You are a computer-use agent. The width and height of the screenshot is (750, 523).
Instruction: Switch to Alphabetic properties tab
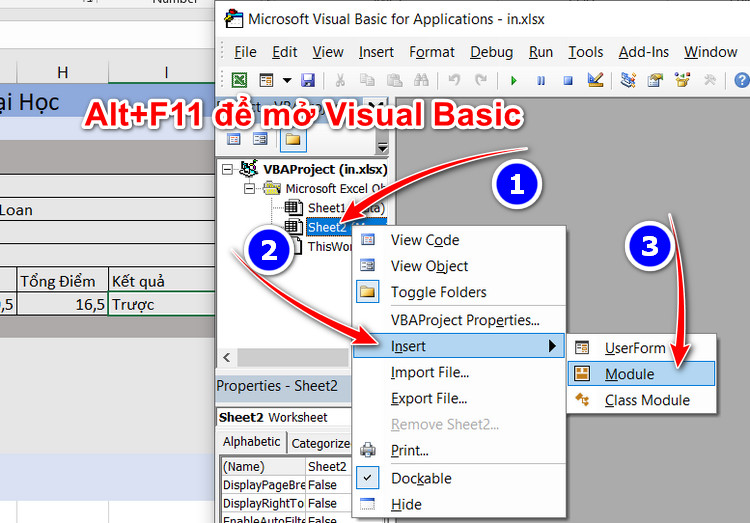coord(252,441)
